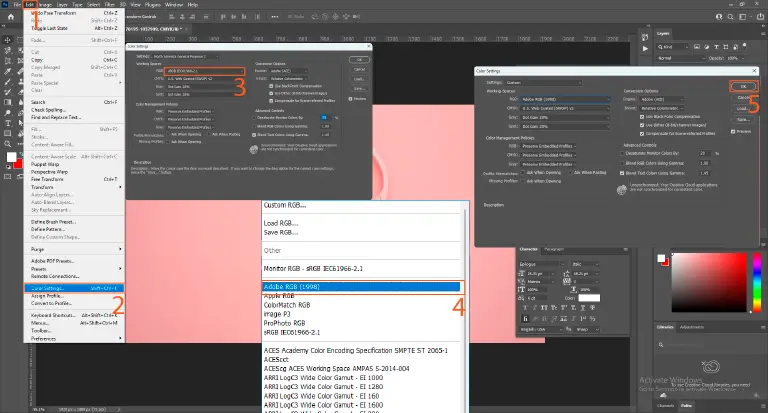Toggle Use Black Point Compensation in right dialog

pyautogui.click(x=642, y=117)
